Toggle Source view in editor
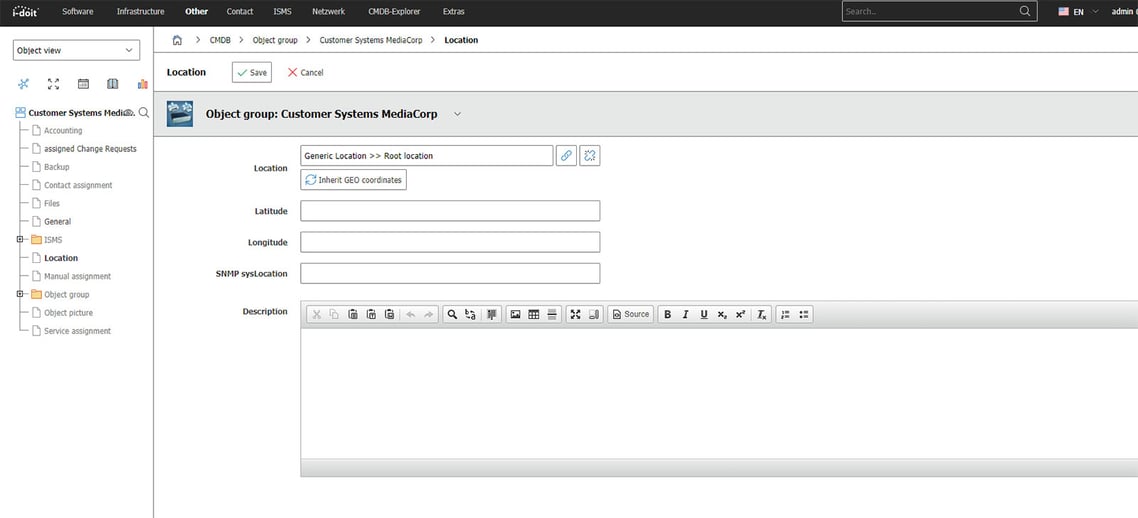The width and height of the screenshot is (1138, 518). [x=631, y=314]
